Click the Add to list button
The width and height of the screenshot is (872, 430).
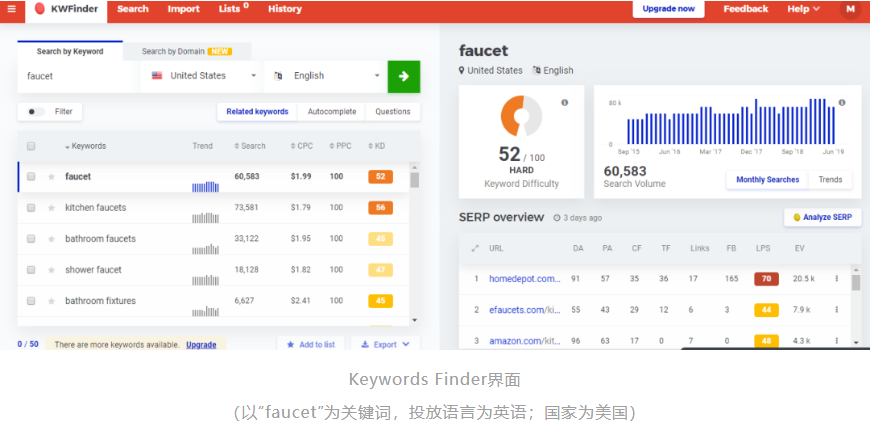311,344
